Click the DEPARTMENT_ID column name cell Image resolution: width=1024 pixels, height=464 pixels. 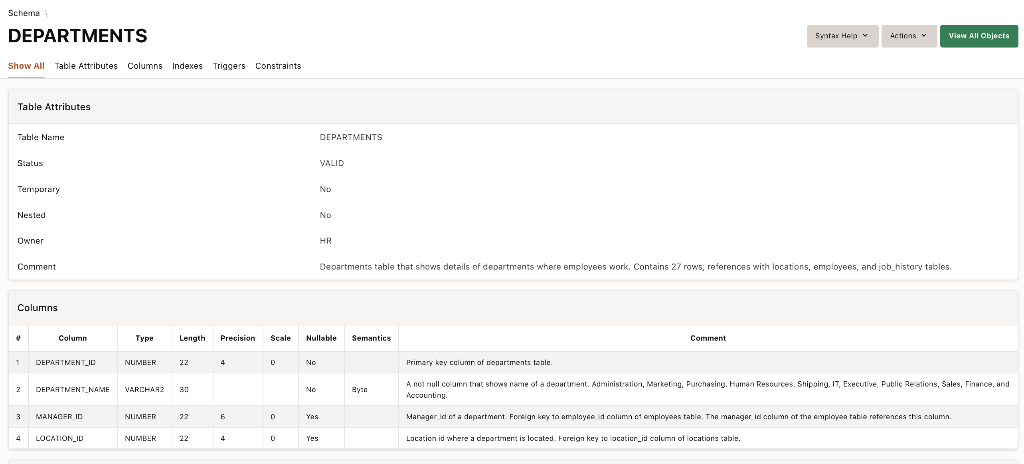[72, 362]
